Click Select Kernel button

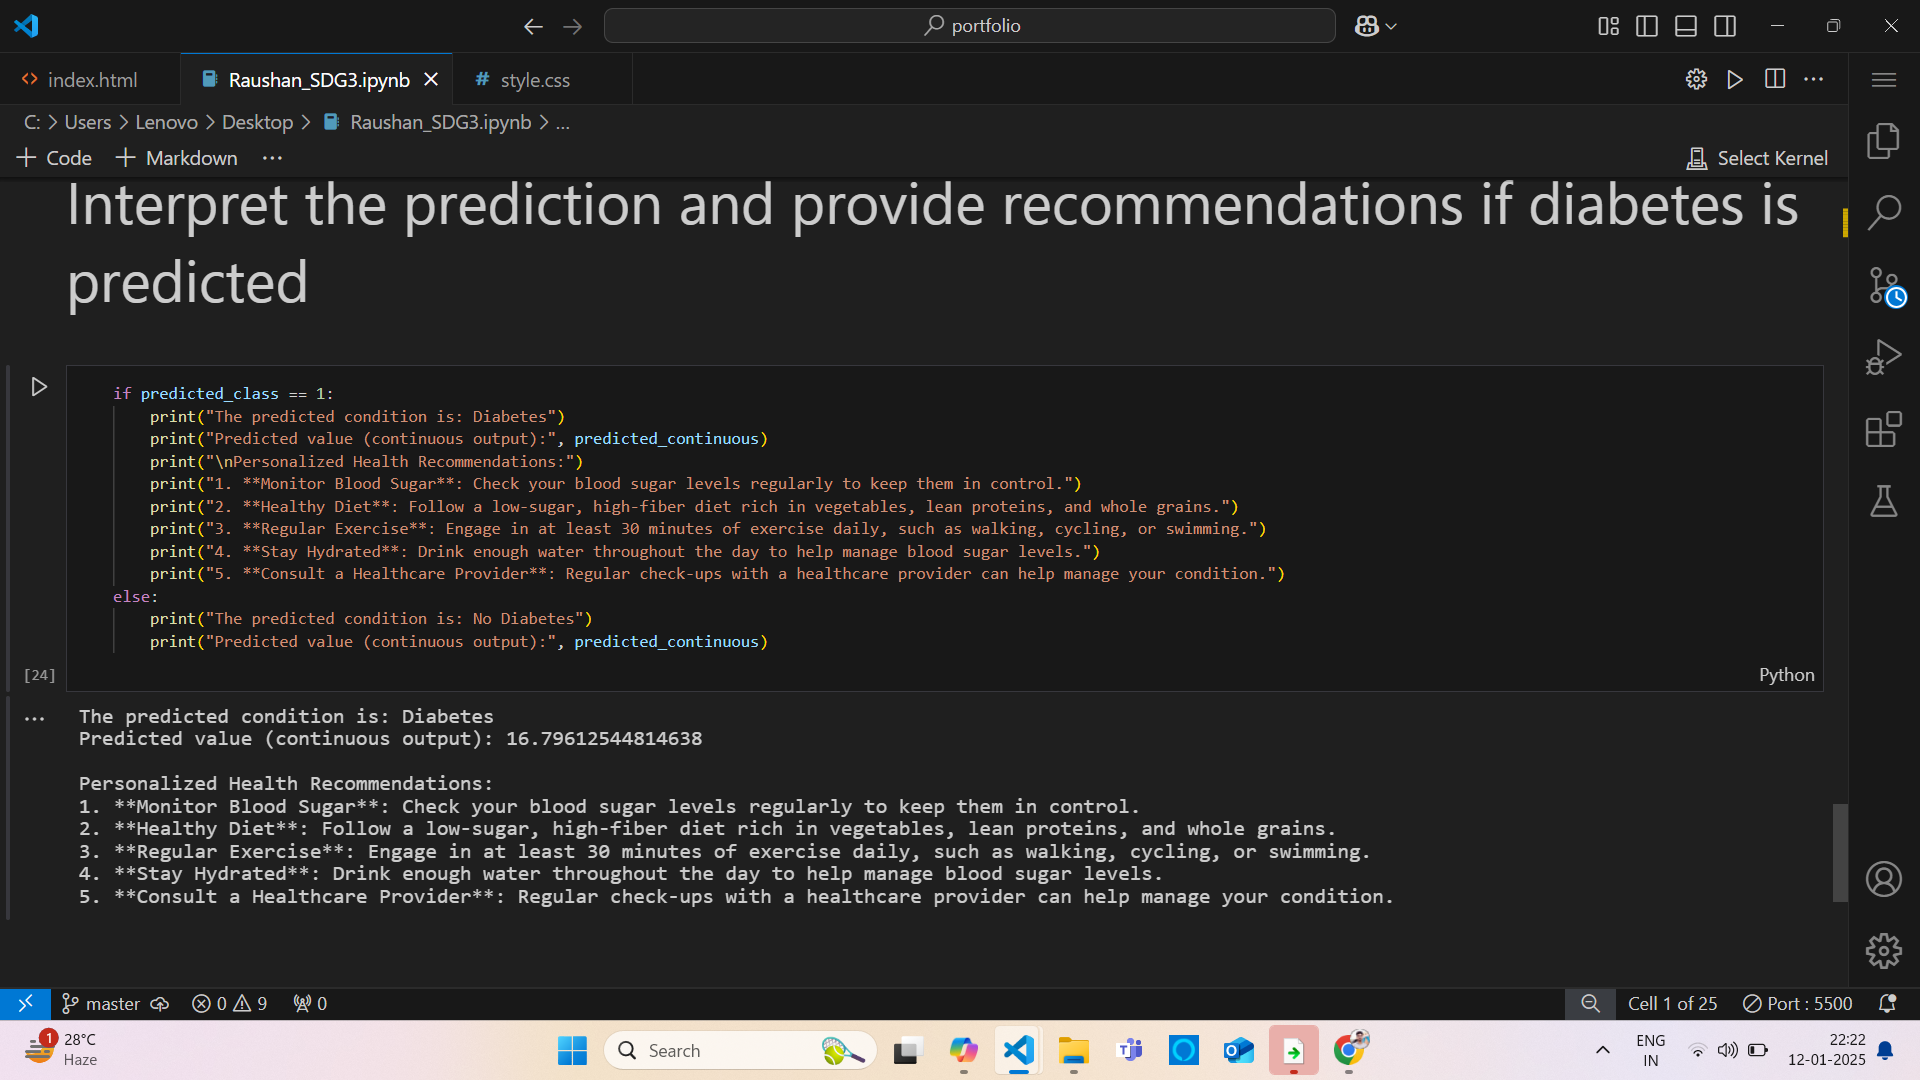point(1757,158)
